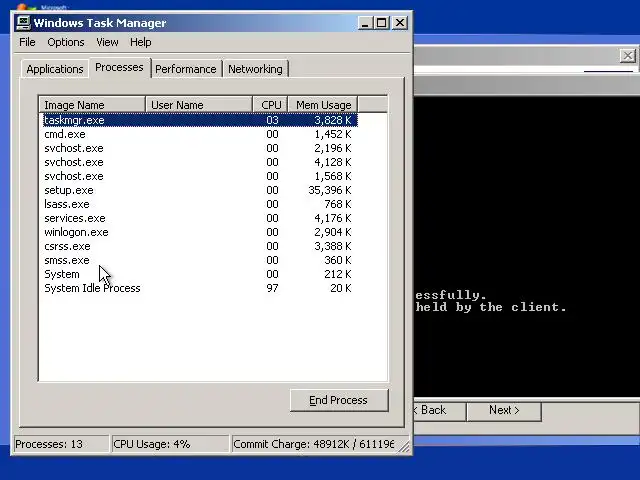Switch to the Performance tab
The image size is (640, 480).
[186, 69]
